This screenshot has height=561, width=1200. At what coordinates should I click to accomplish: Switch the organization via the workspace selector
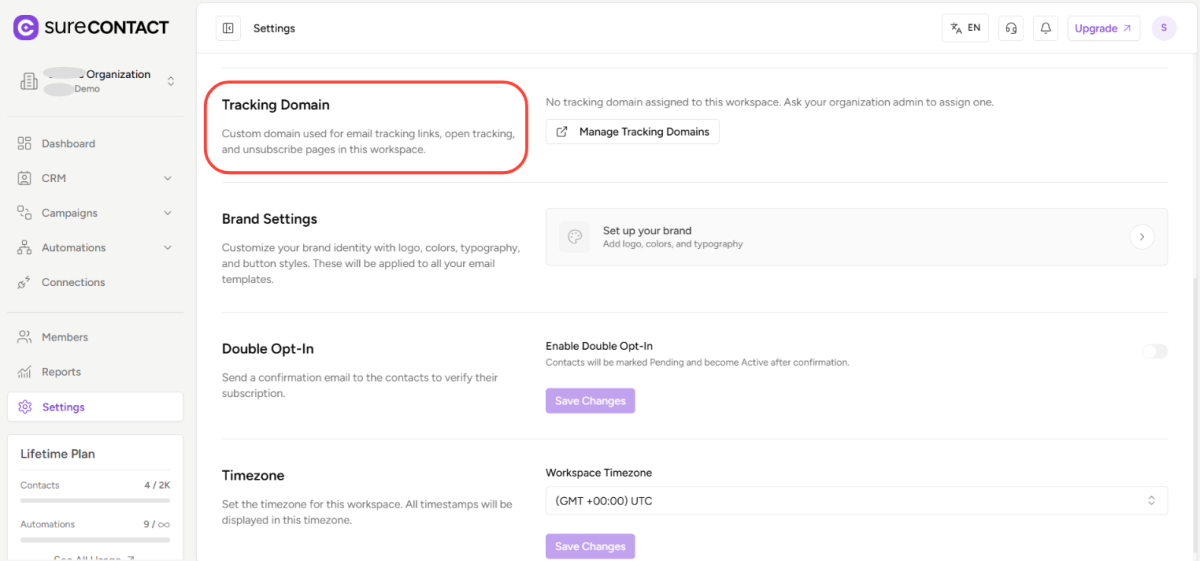(96, 81)
